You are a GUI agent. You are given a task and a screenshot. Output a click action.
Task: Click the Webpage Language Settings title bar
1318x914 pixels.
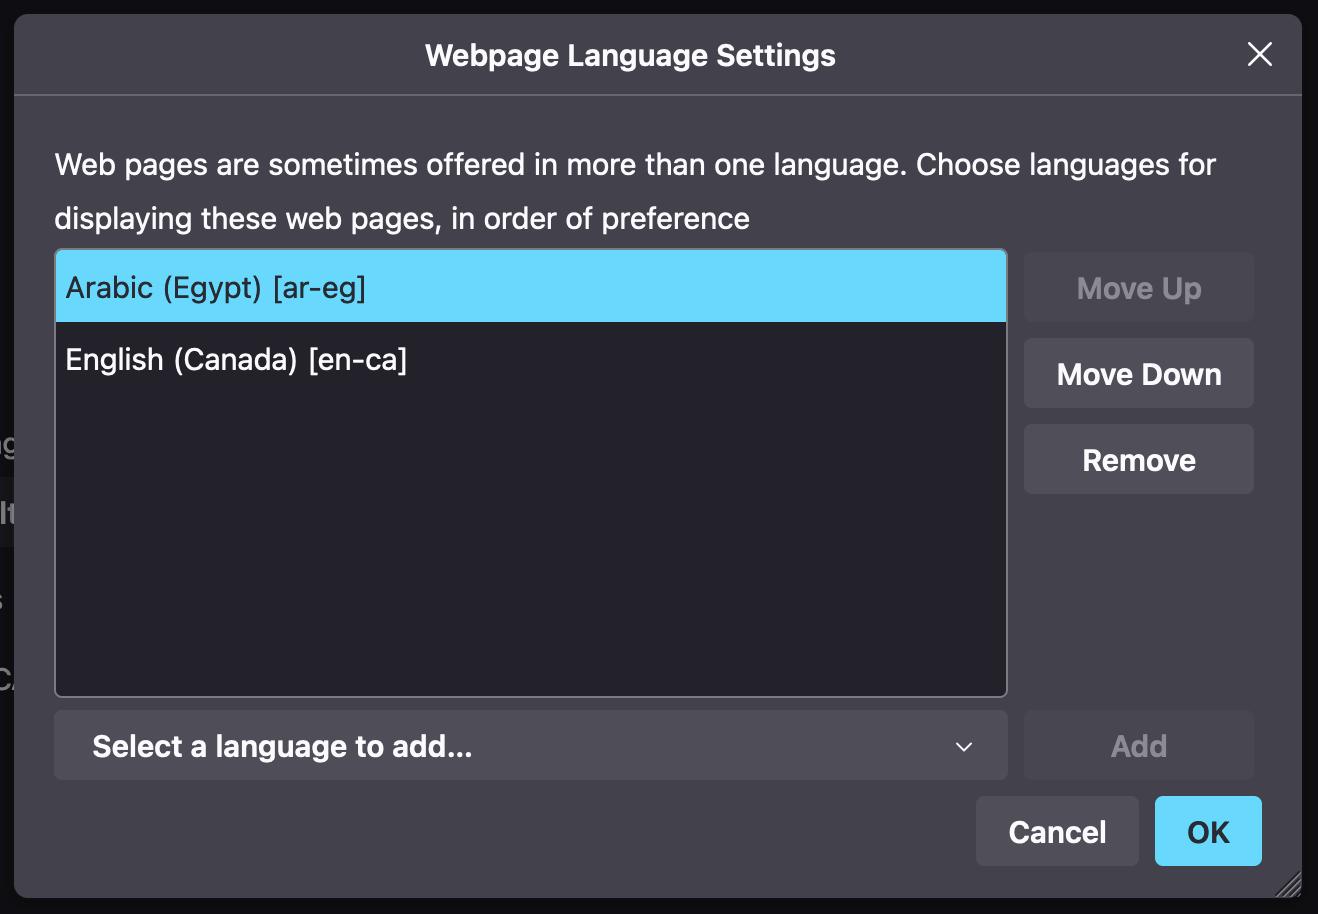tap(630, 55)
